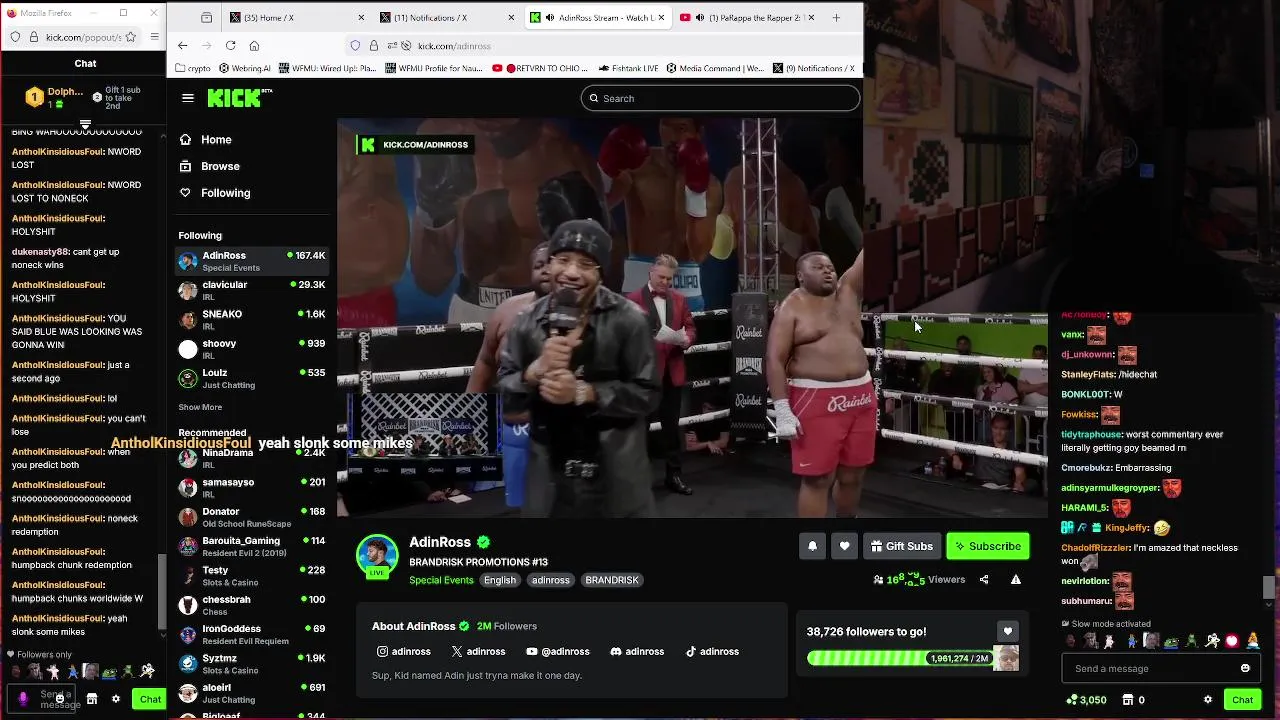
Task: Open Fishtank LIVE bookmark
Action: tap(629, 68)
